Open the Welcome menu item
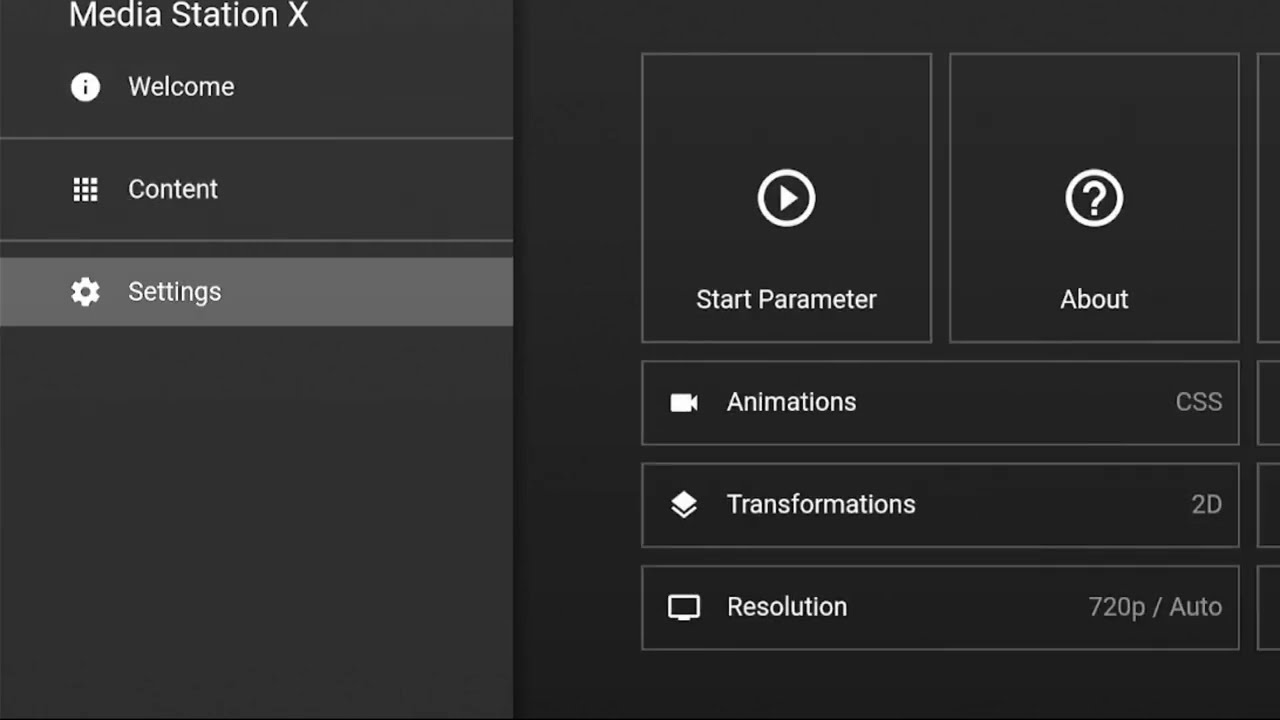Screen dimensions: 1280x720 click(256, 87)
